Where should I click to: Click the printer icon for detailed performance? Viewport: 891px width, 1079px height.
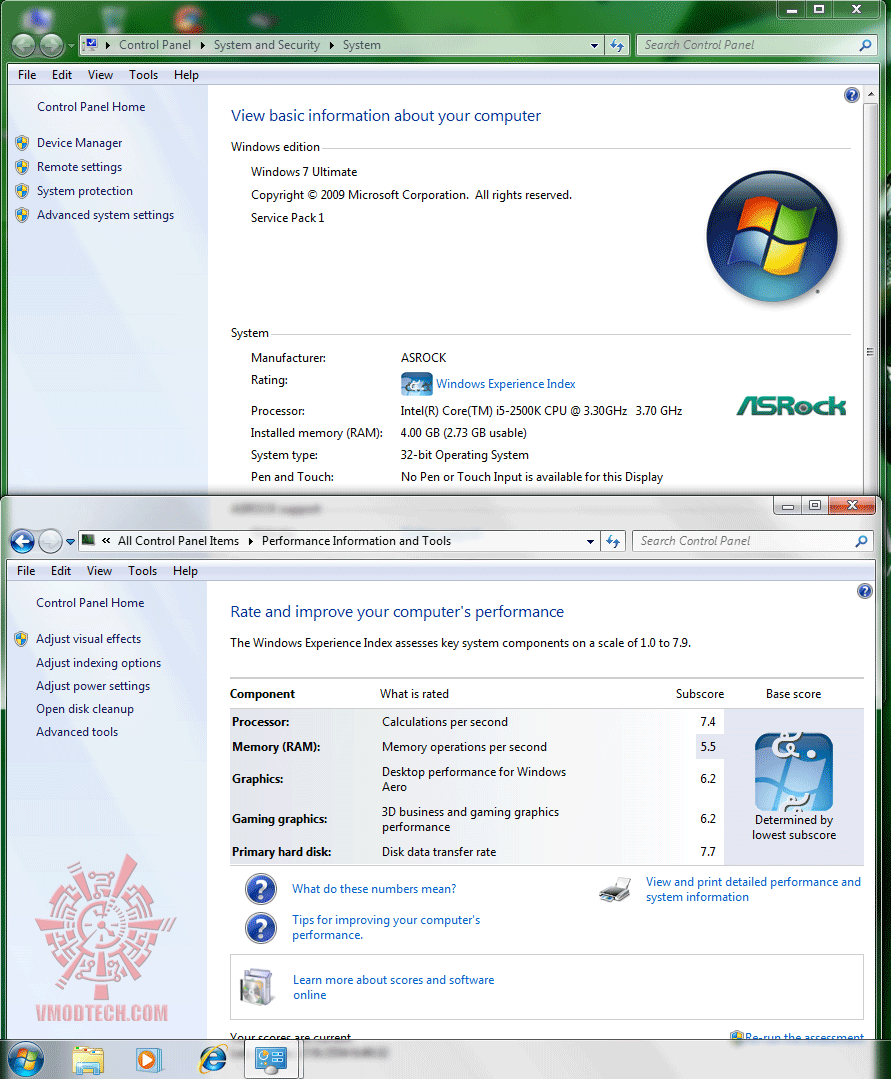click(615, 889)
